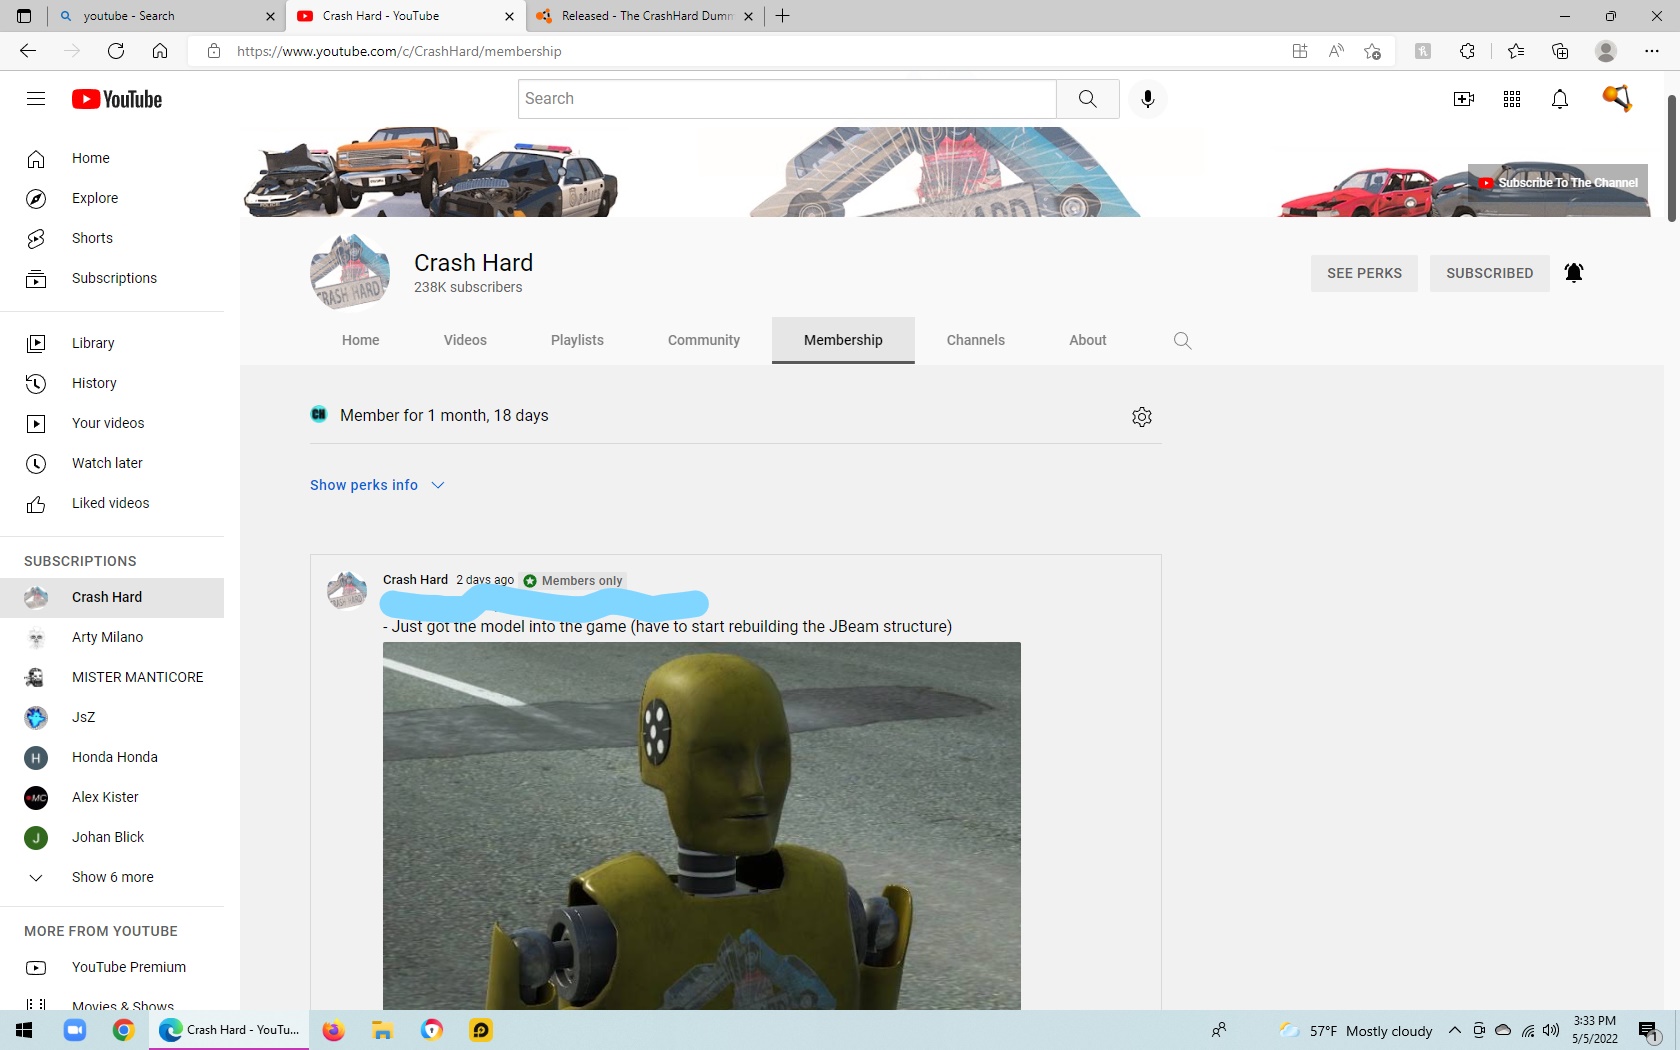Open the browser Extensions puzzle icon
The height and width of the screenshot is (1050, 1680).
(x=1467, y=51)
